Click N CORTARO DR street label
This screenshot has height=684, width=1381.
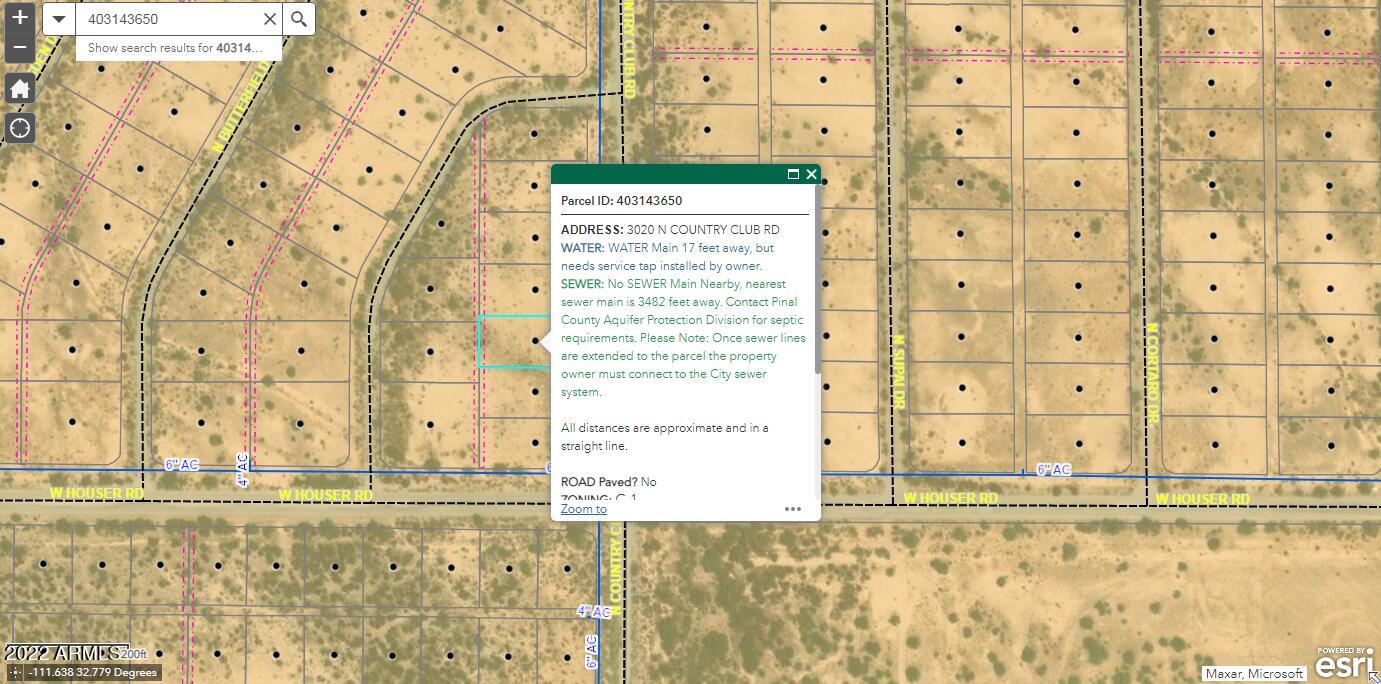pos(1152,372)
